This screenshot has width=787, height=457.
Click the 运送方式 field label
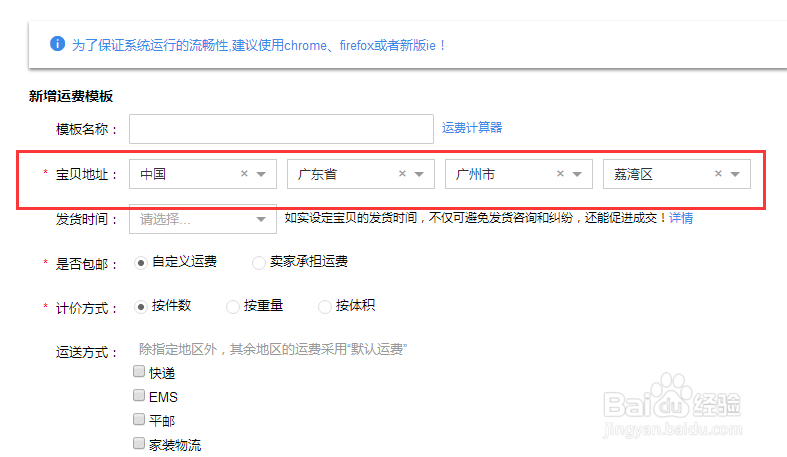[x=87, y=352]
